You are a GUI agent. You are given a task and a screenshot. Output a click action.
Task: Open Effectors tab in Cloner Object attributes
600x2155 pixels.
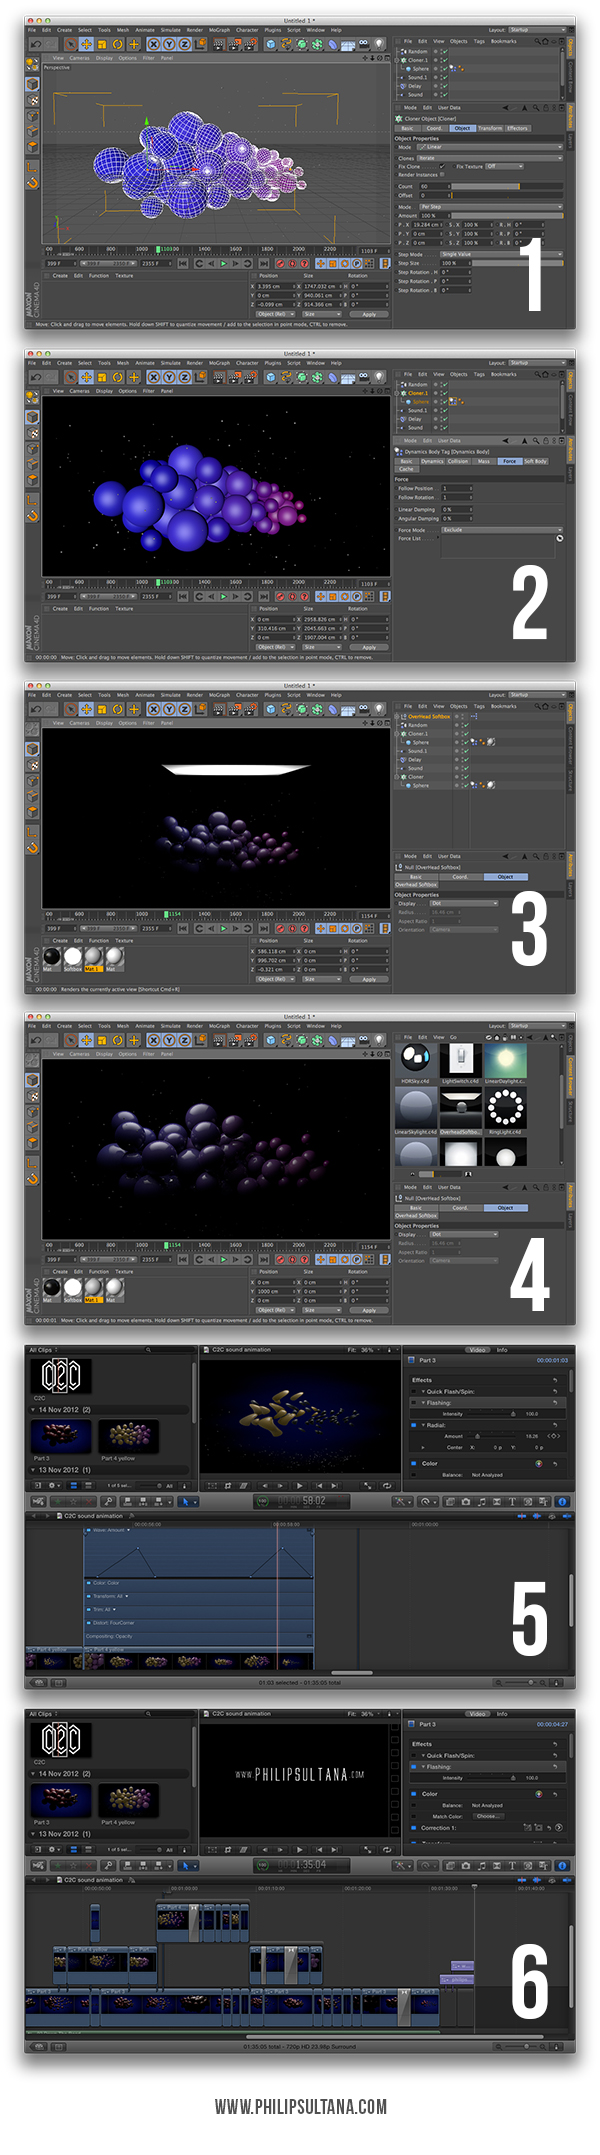click(518, 128)
